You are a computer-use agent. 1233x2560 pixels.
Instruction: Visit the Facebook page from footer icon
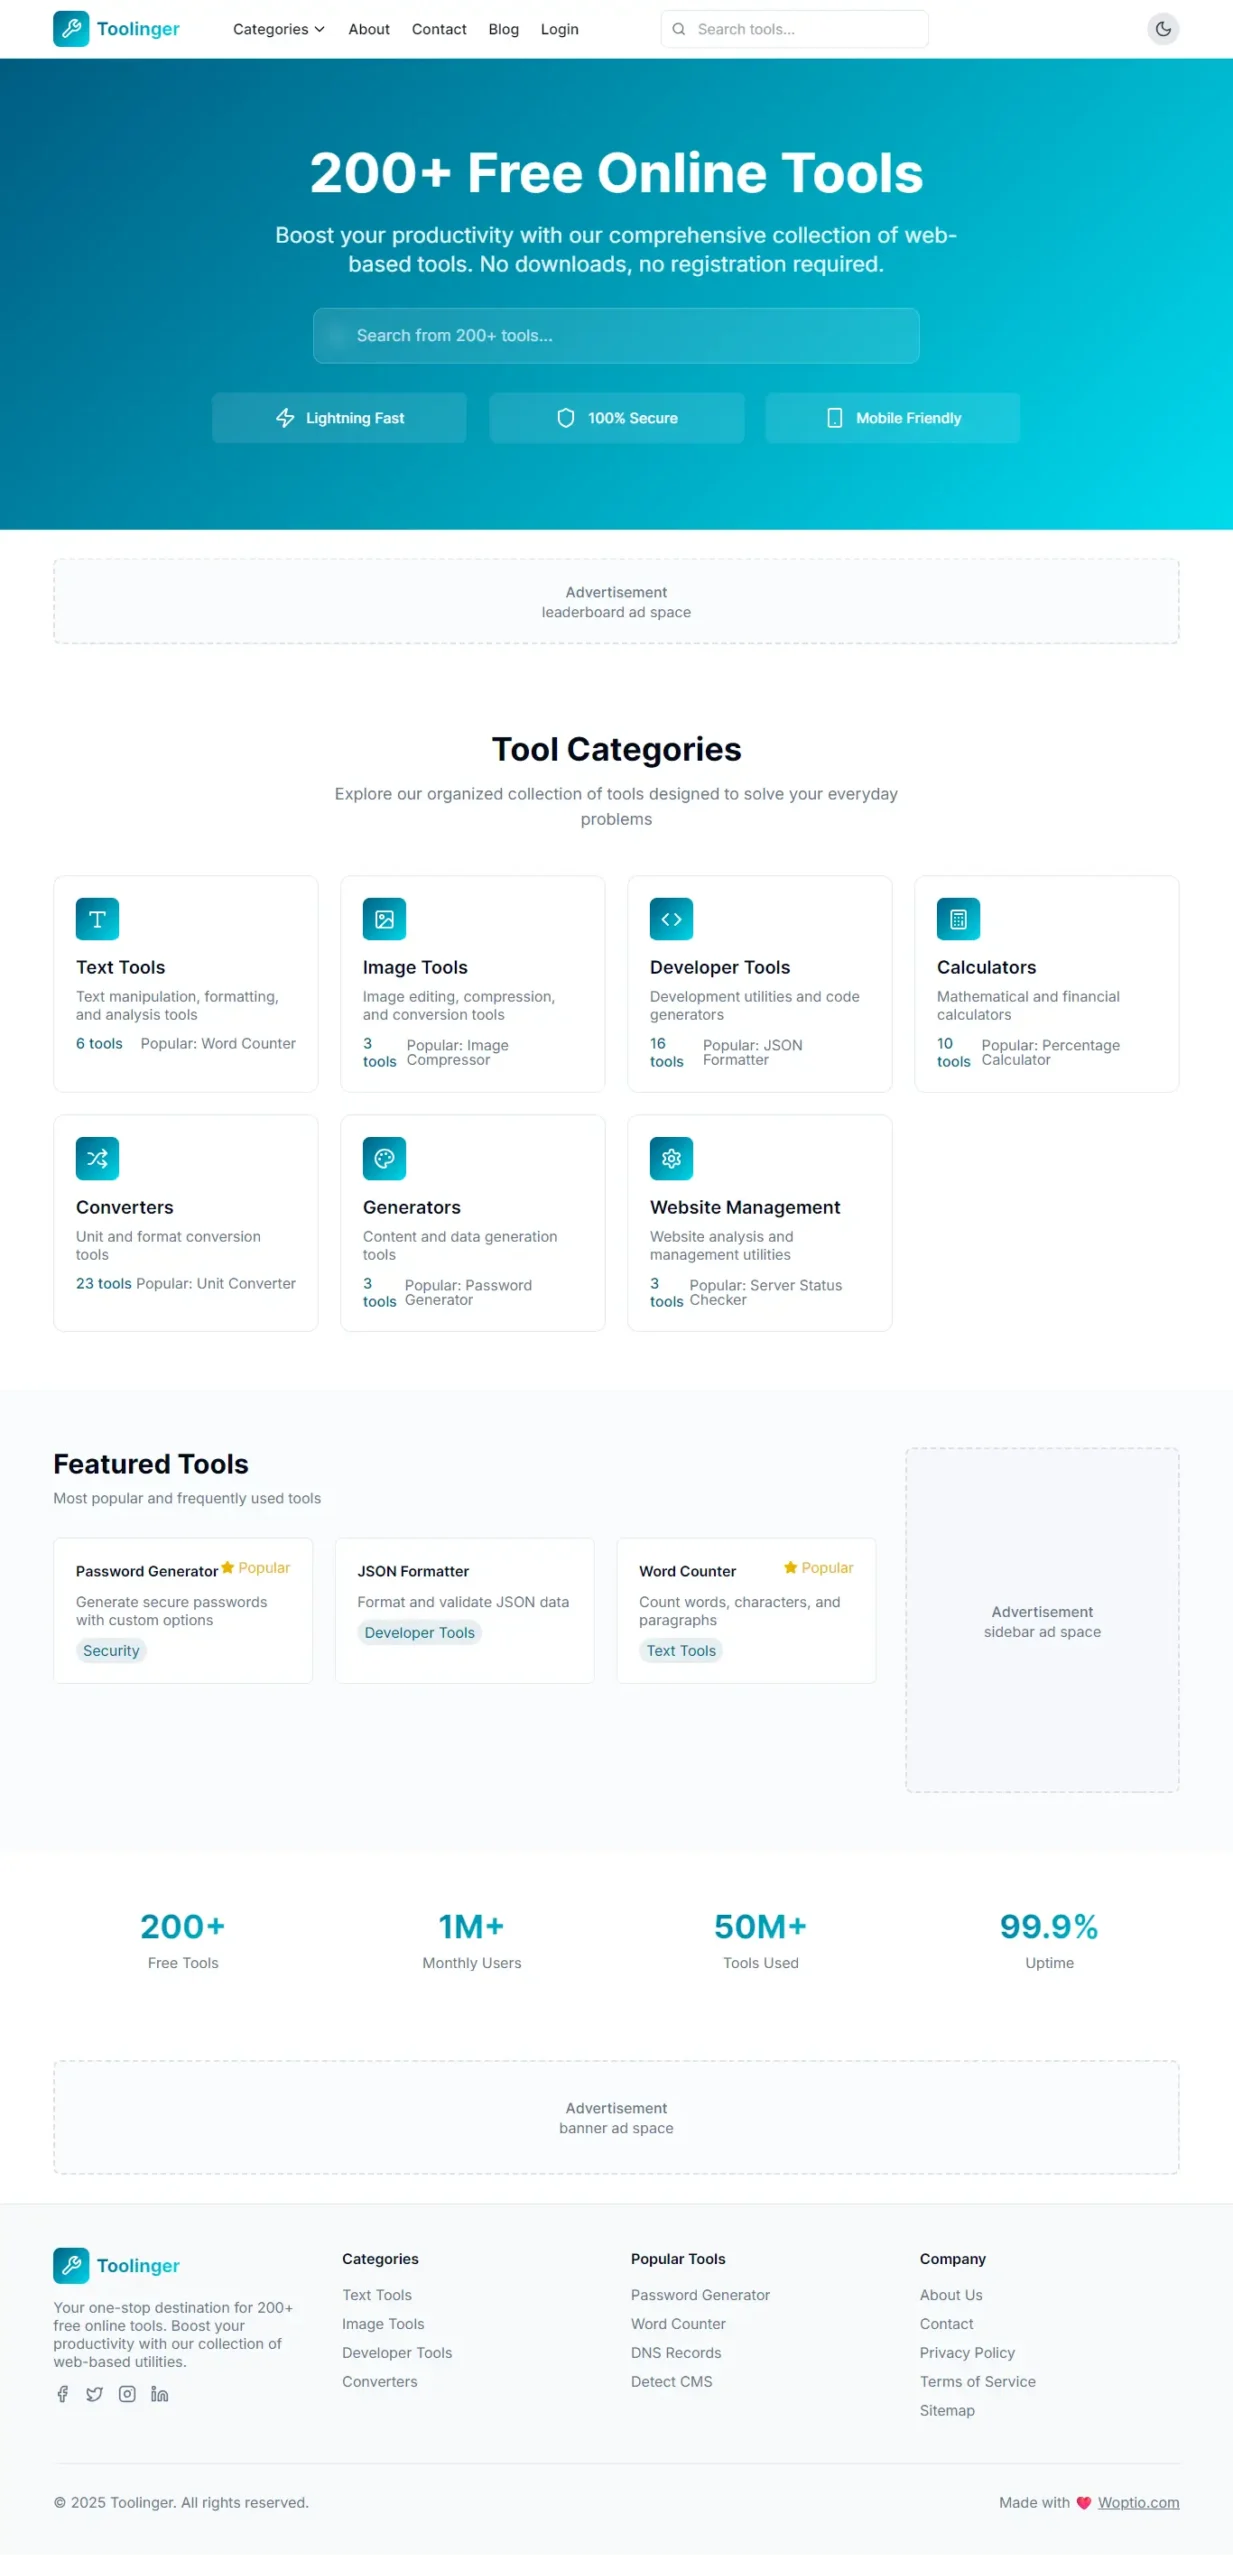point(62,2393)
